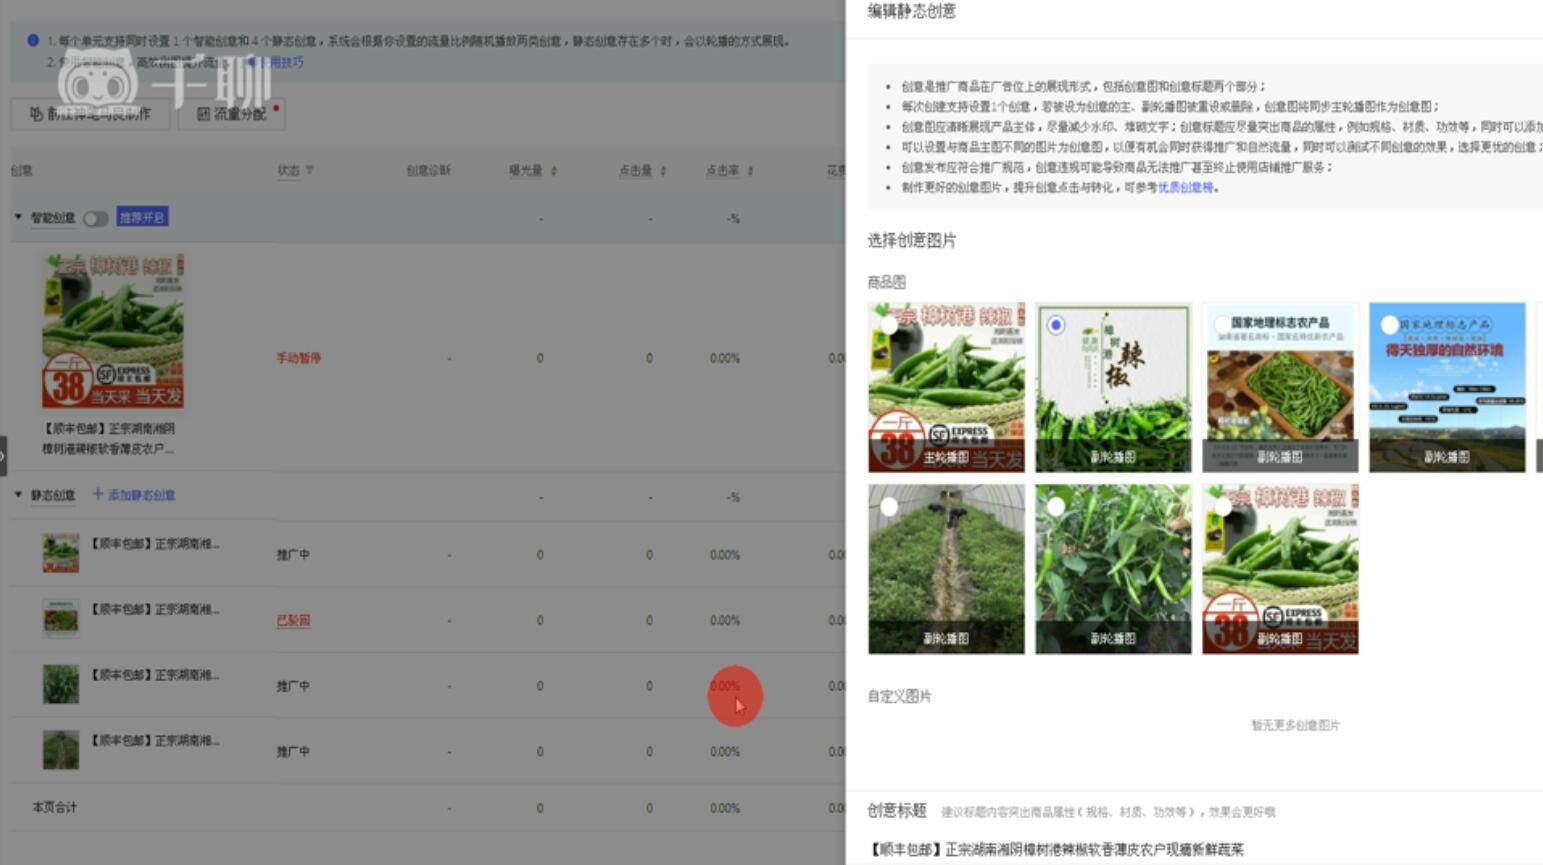
Task: Select radio on 辣椒 calligraphy image
Action: [1056, 325]
